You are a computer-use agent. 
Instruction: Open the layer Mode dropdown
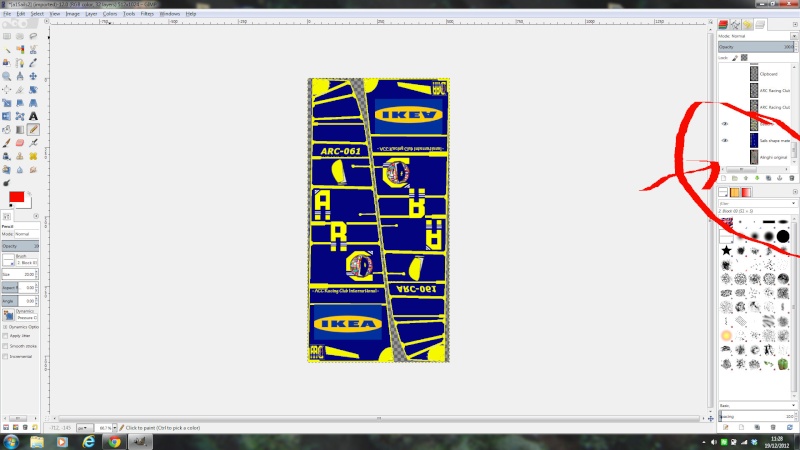[x=794, y=36]
